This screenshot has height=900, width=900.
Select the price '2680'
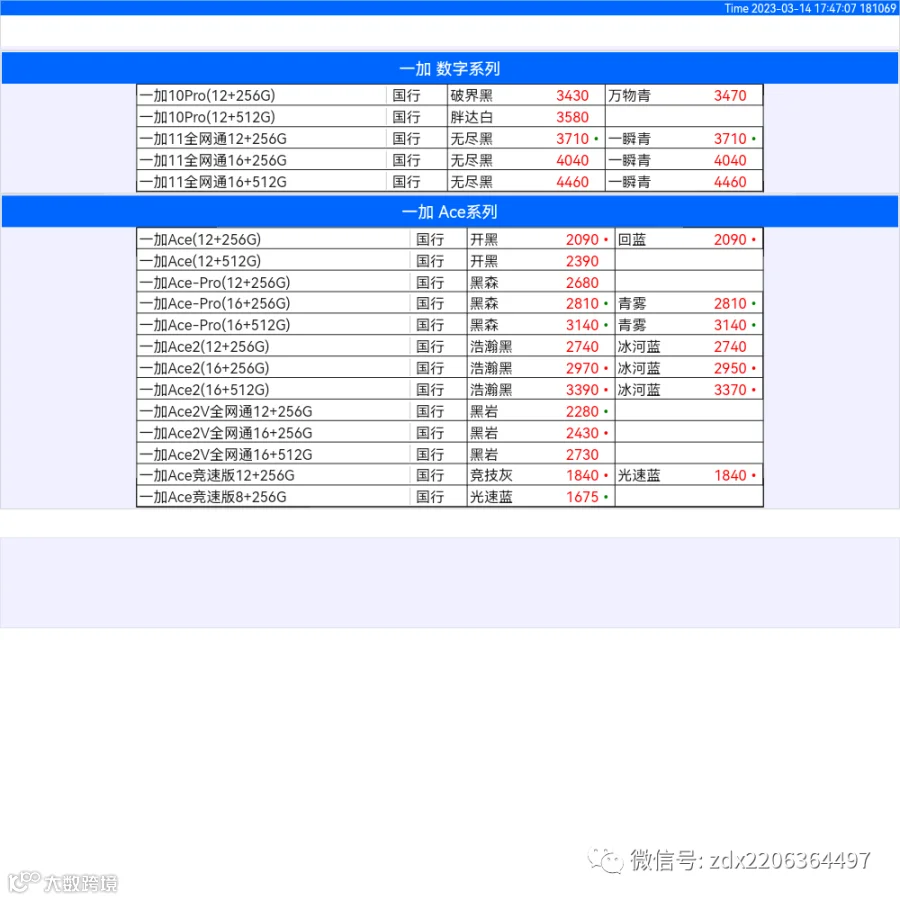pos(582,282)
